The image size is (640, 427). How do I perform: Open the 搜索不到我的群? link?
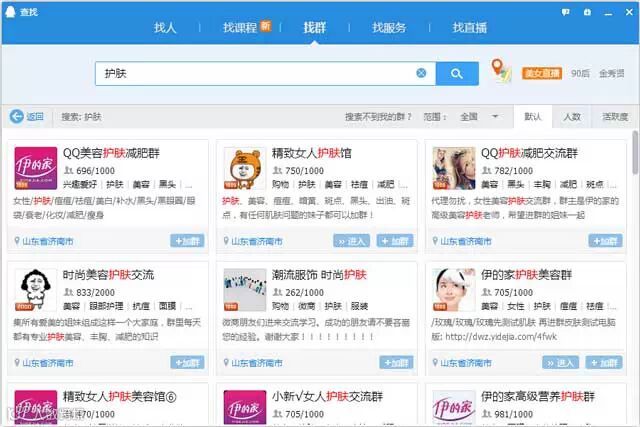coord(378,117)
